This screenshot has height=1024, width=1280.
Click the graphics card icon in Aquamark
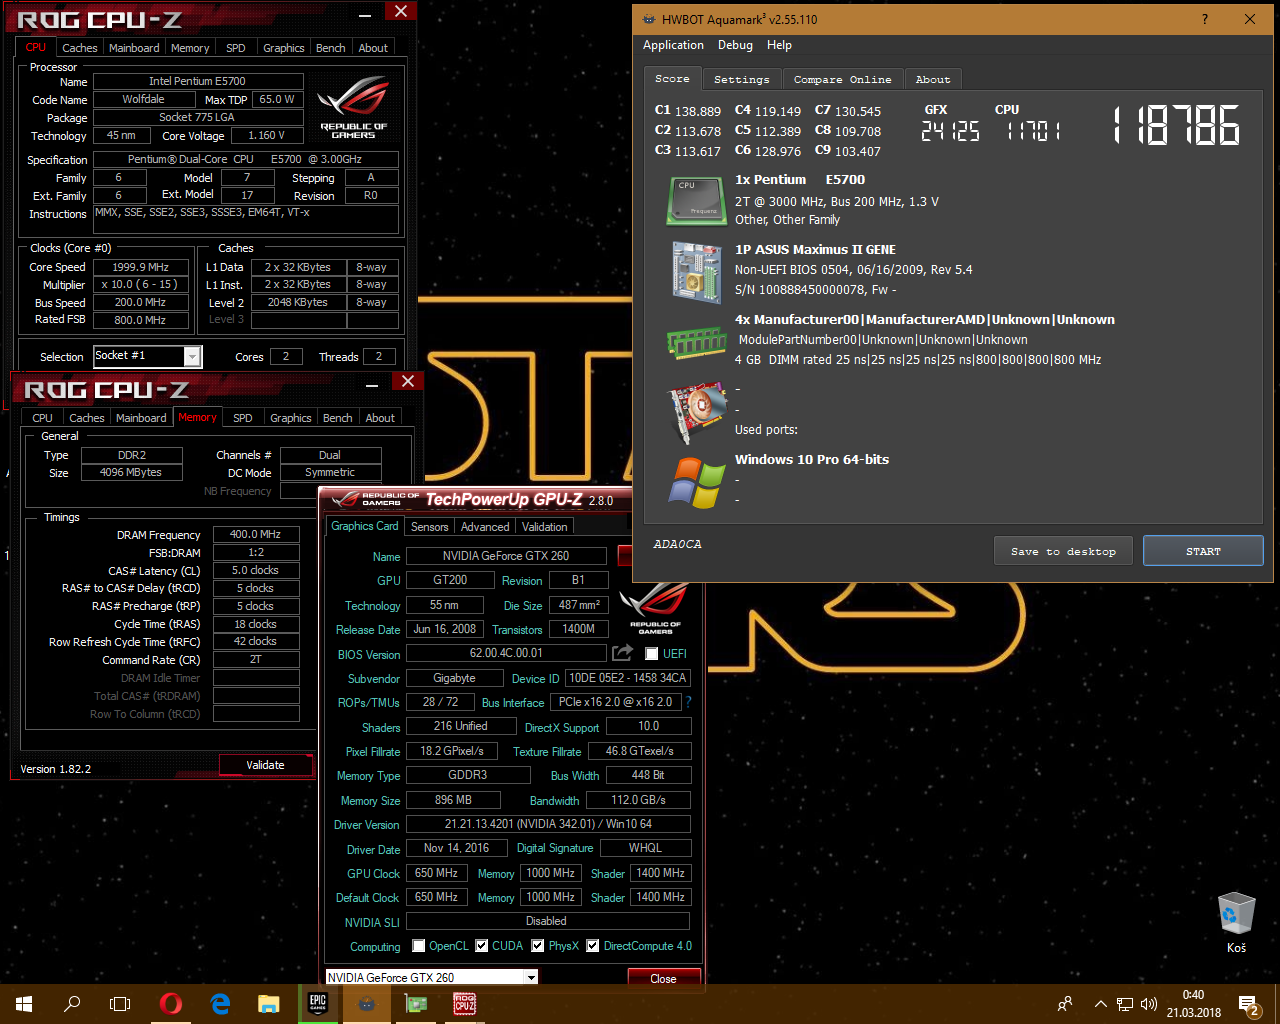tap(696, 411)
